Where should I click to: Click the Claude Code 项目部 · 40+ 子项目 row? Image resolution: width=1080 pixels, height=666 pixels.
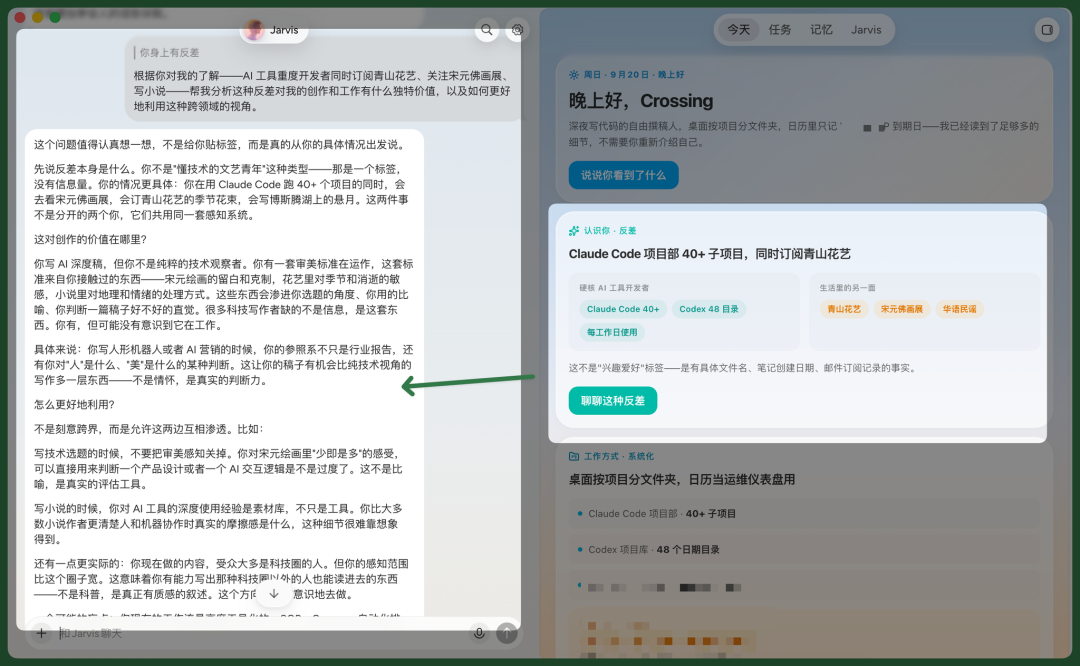(803, 514)
